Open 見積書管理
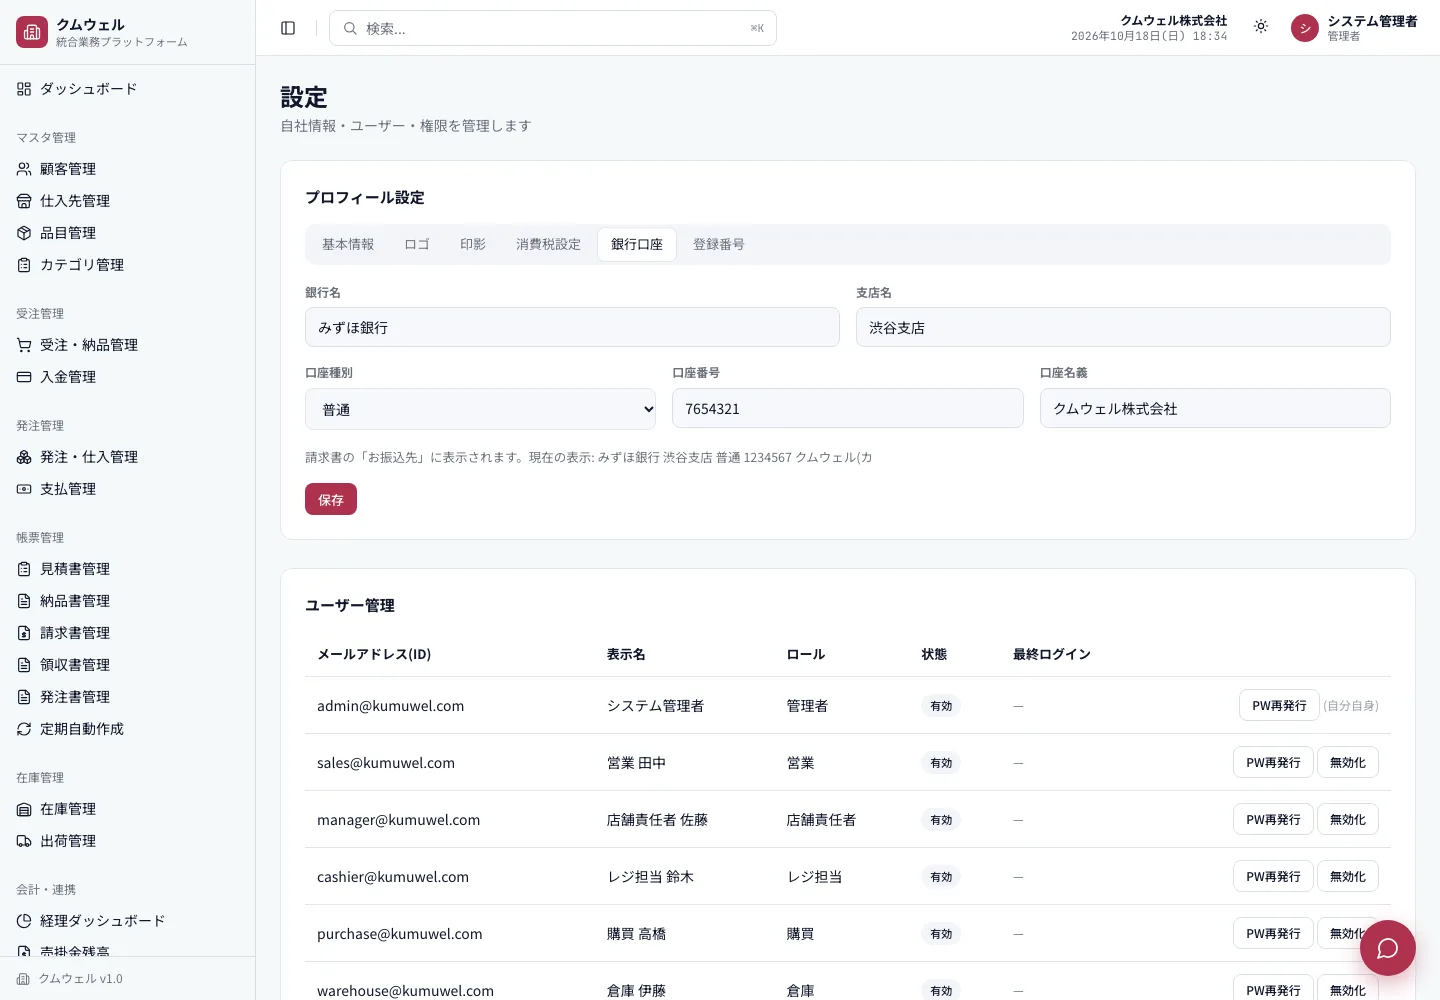1440x1000 pixels. (127, 569)
